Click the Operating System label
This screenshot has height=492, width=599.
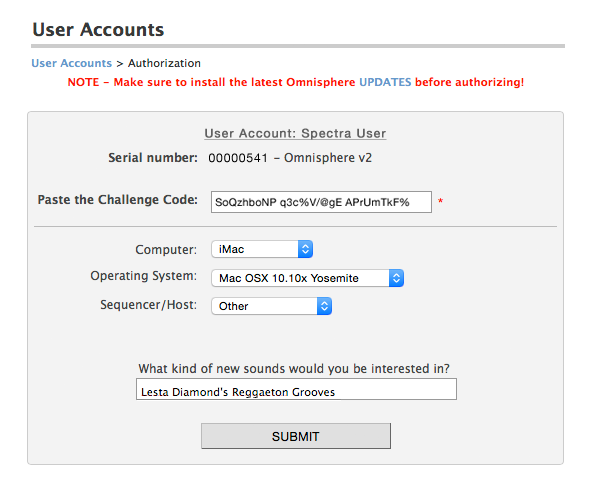(144, 276)
